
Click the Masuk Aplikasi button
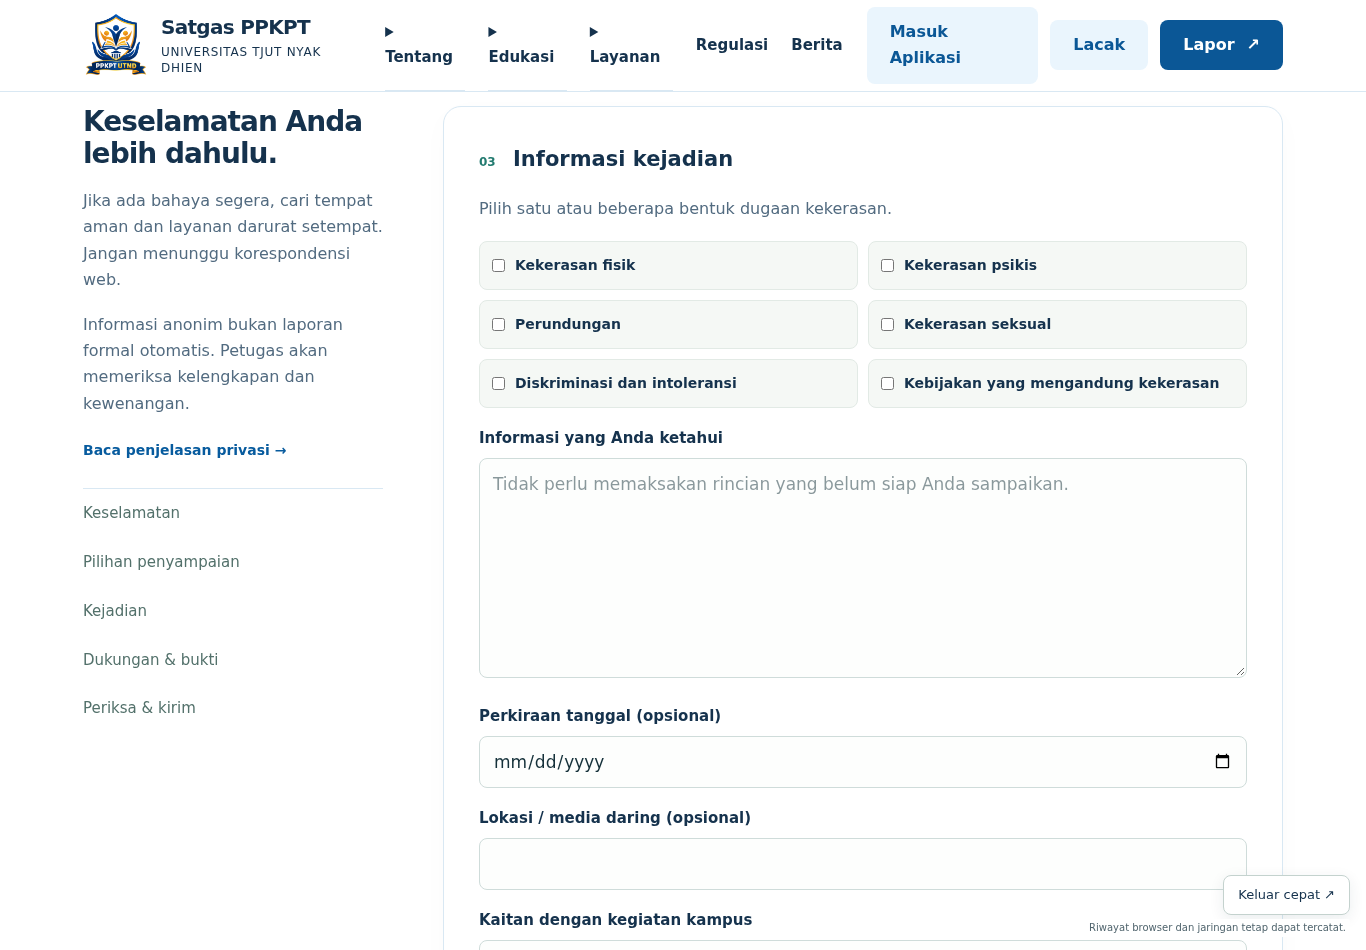tap(952, 45)
